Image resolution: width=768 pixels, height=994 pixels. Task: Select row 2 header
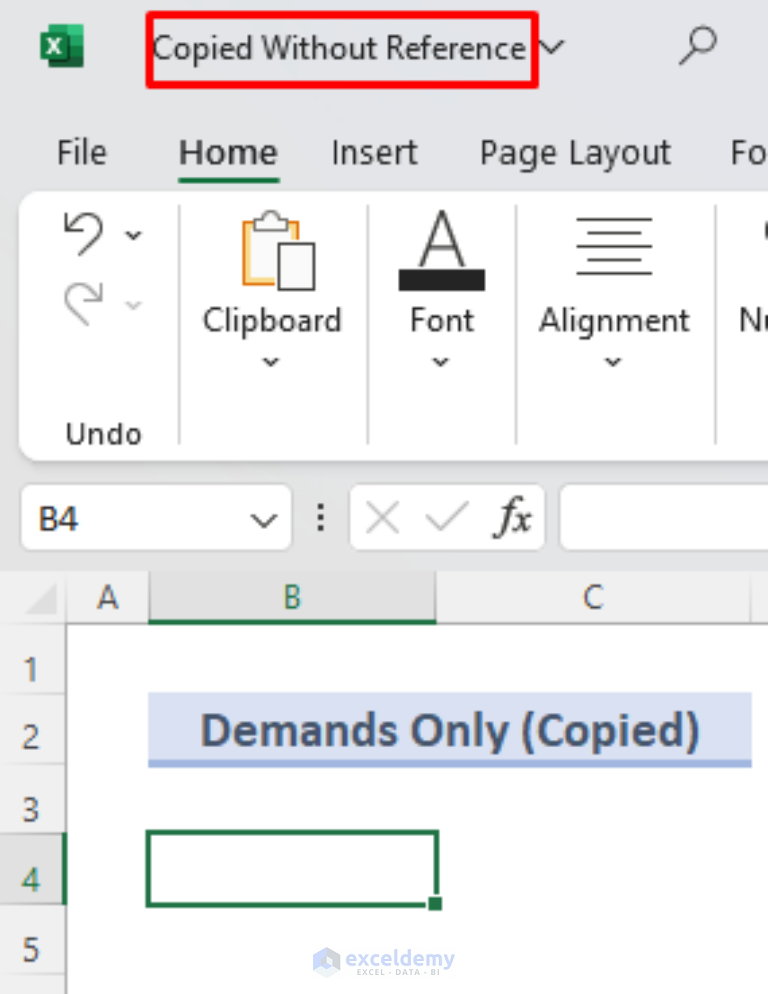pyautogui.click(x=31, y=738)
